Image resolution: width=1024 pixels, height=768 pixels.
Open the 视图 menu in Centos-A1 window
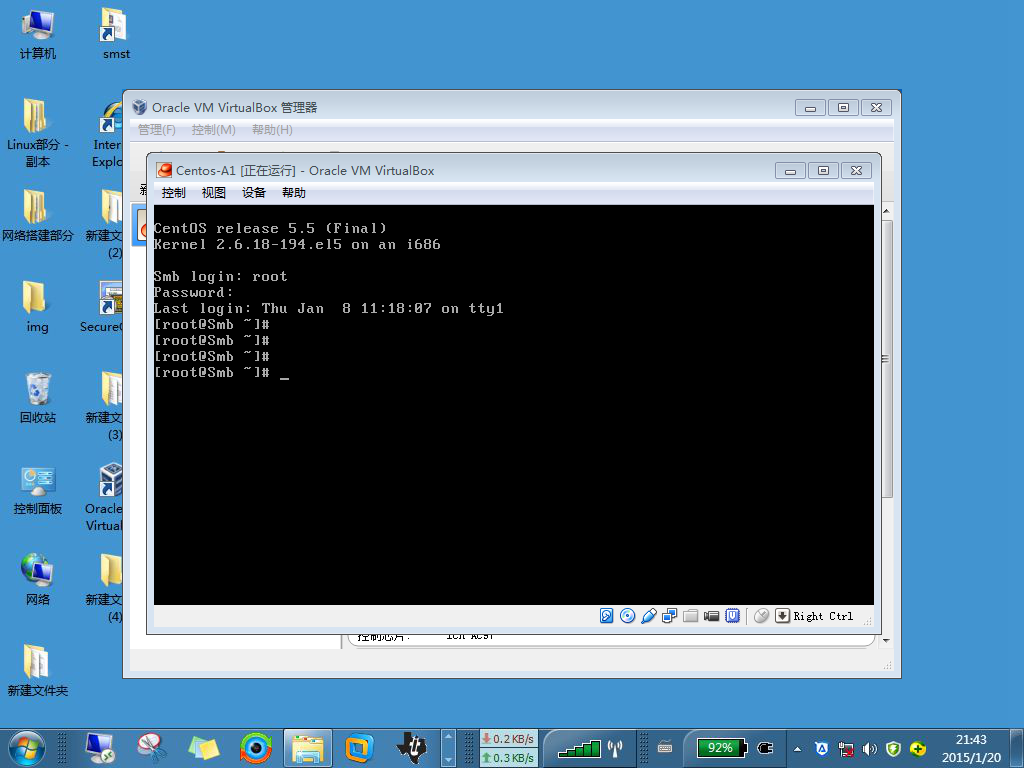(214, 193)
